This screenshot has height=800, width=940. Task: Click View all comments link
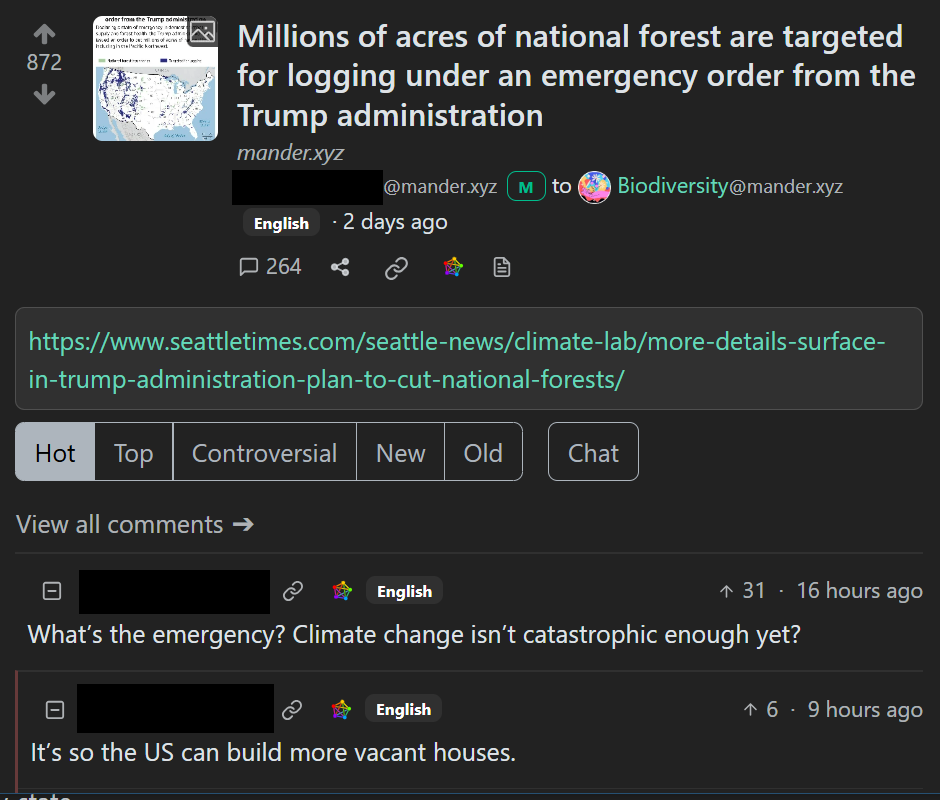(x=135, y=525)
